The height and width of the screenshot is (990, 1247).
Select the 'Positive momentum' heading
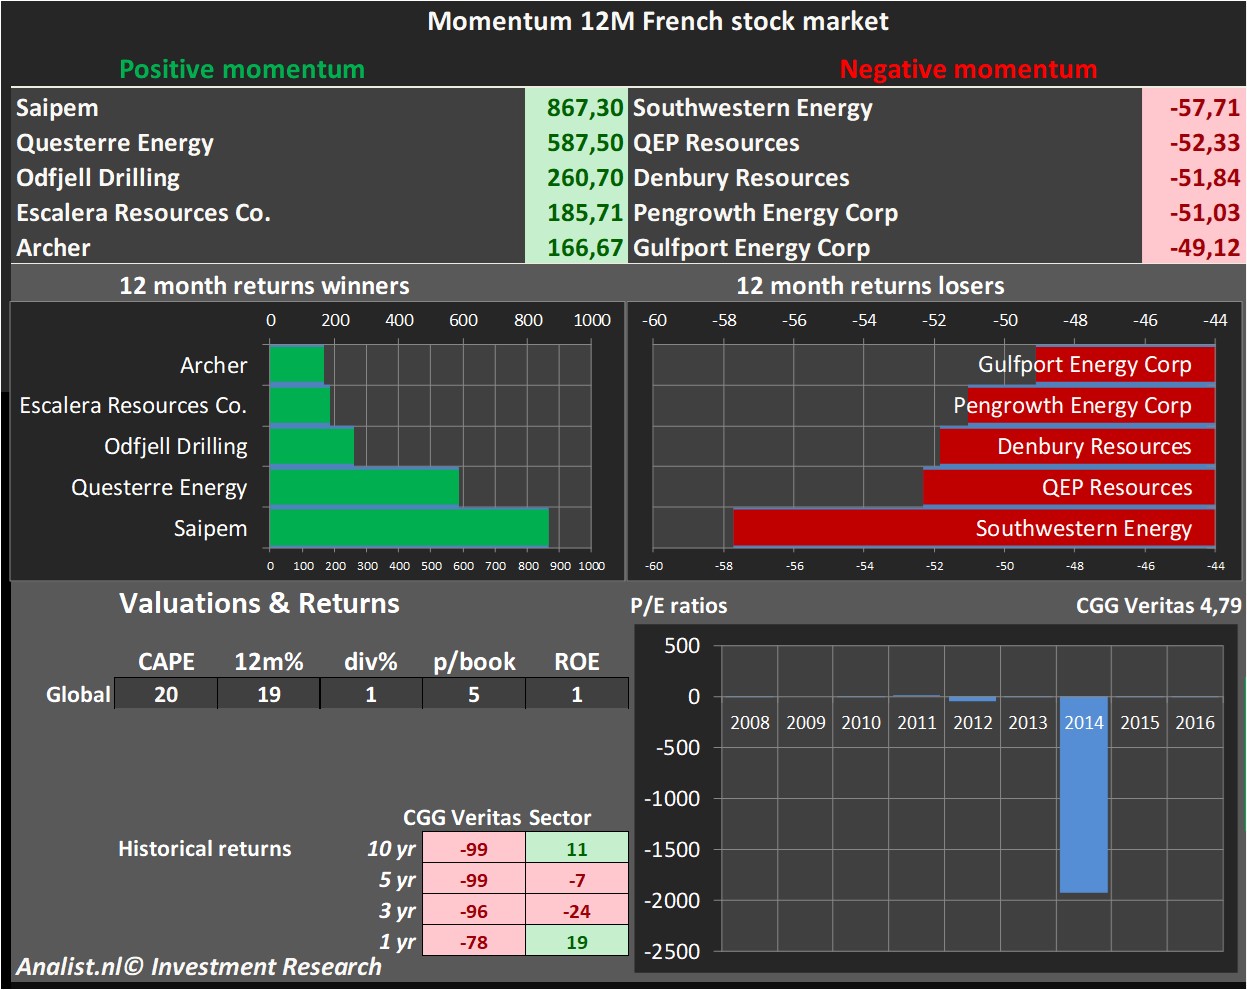(x=242, y=69)
